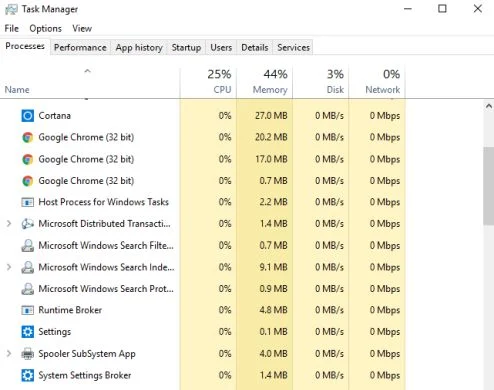Select the System Settings Broker name
This screenshot has width=494, height=390.
(x=85, y=375)
